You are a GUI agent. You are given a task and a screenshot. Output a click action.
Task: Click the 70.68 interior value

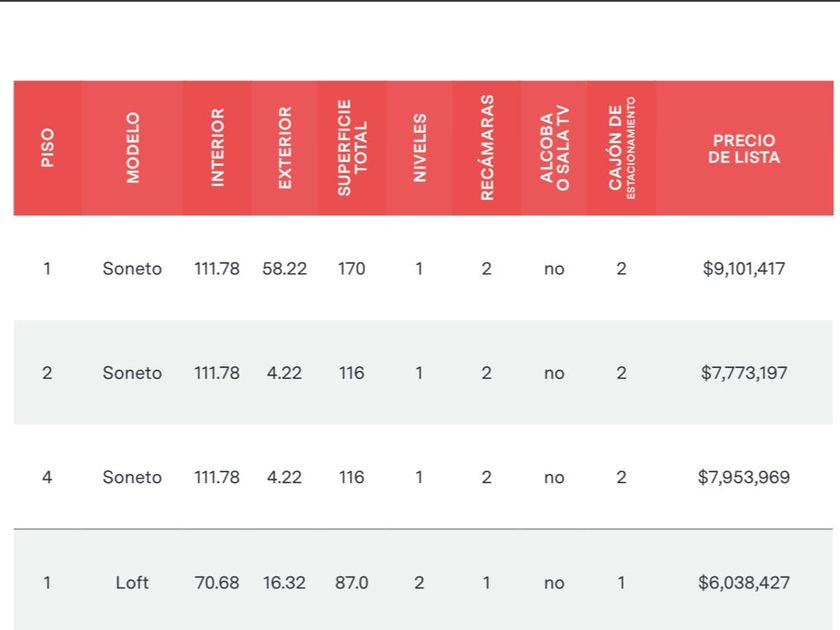(217, 582)
